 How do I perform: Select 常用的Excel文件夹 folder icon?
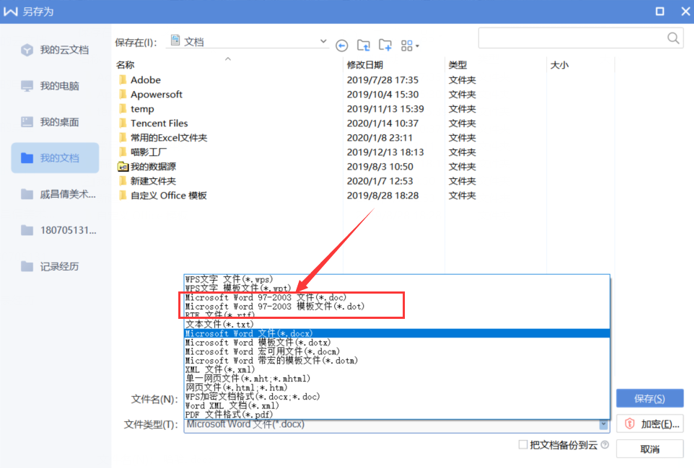[123, 138]
